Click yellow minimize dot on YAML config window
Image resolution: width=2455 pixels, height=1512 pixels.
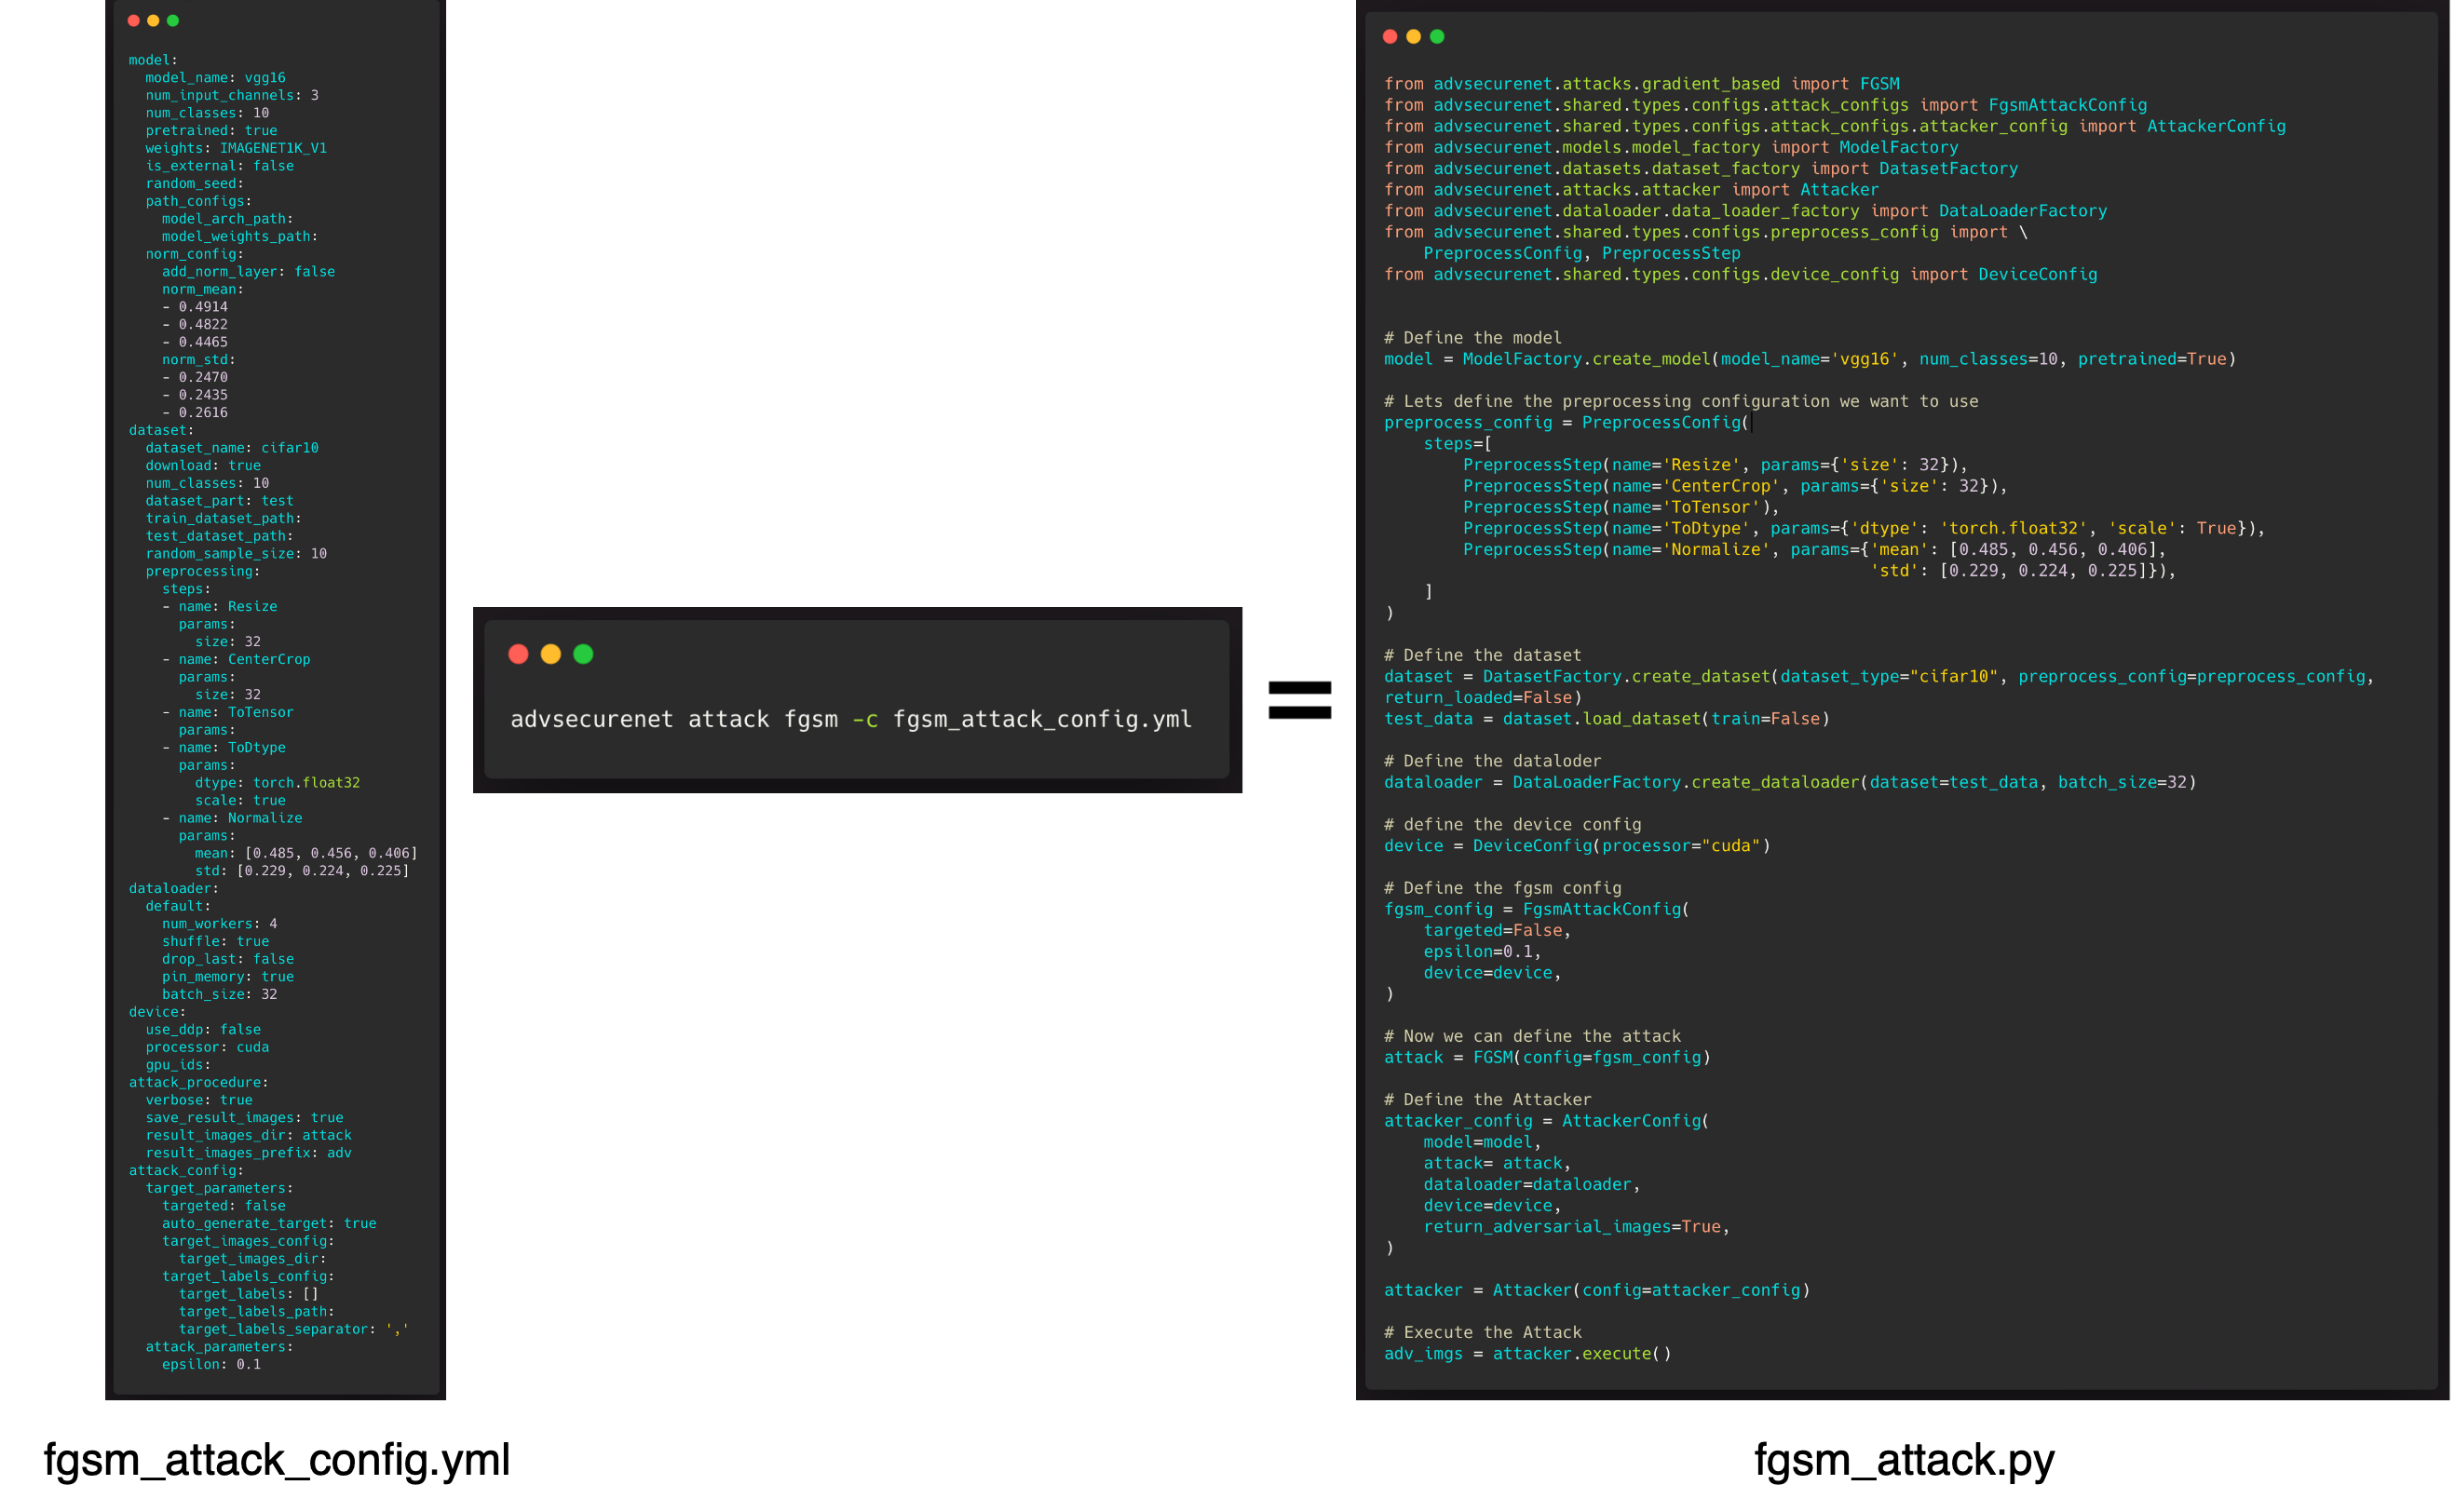(x=153, y=20)
